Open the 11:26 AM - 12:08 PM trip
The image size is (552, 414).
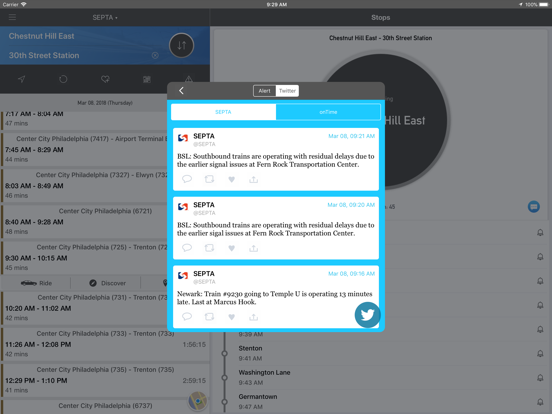pos(105,344)
